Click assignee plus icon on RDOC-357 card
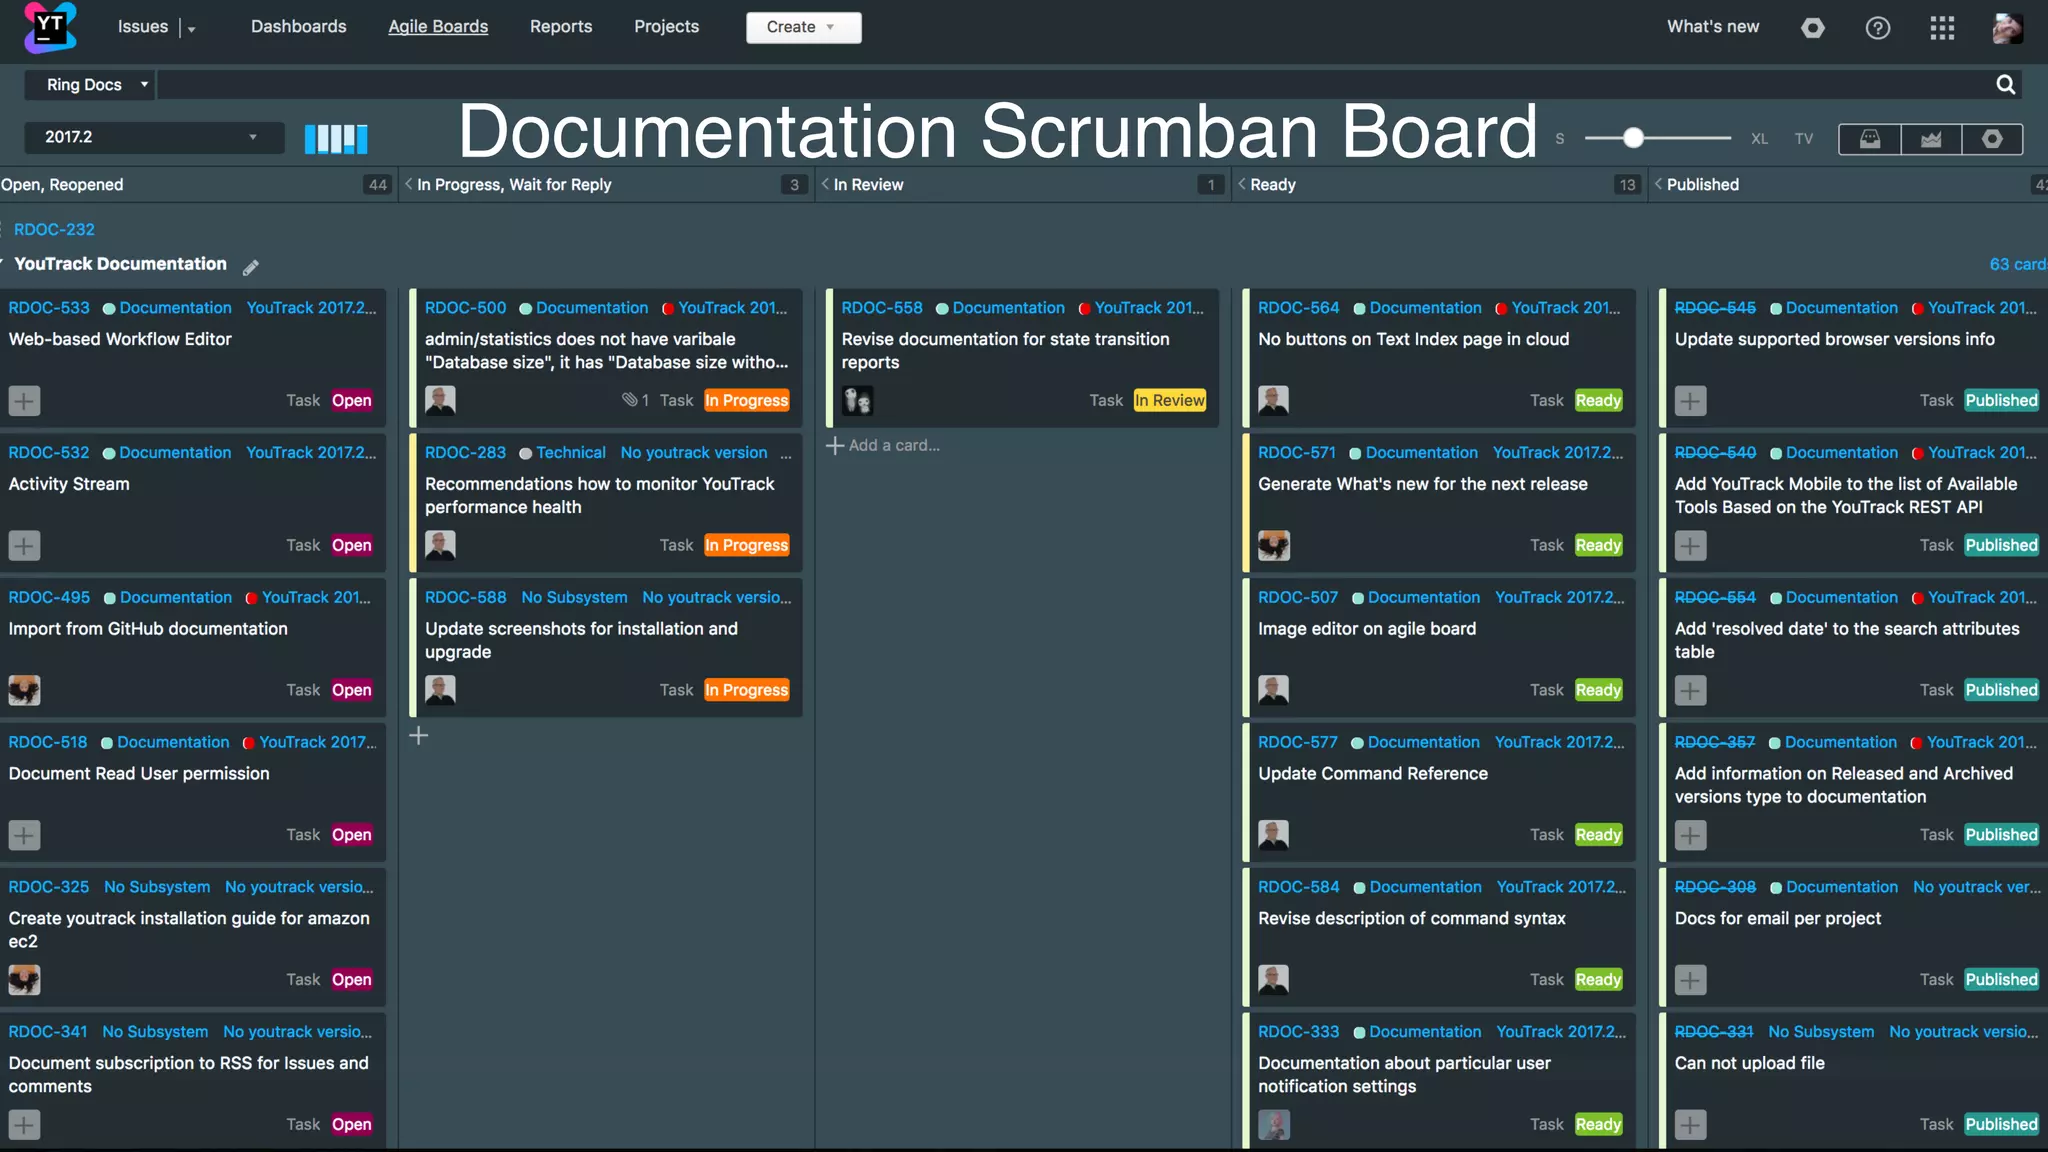Image resolution: width=2048 pixels, height=1152 pixels. click(1691, 835)
